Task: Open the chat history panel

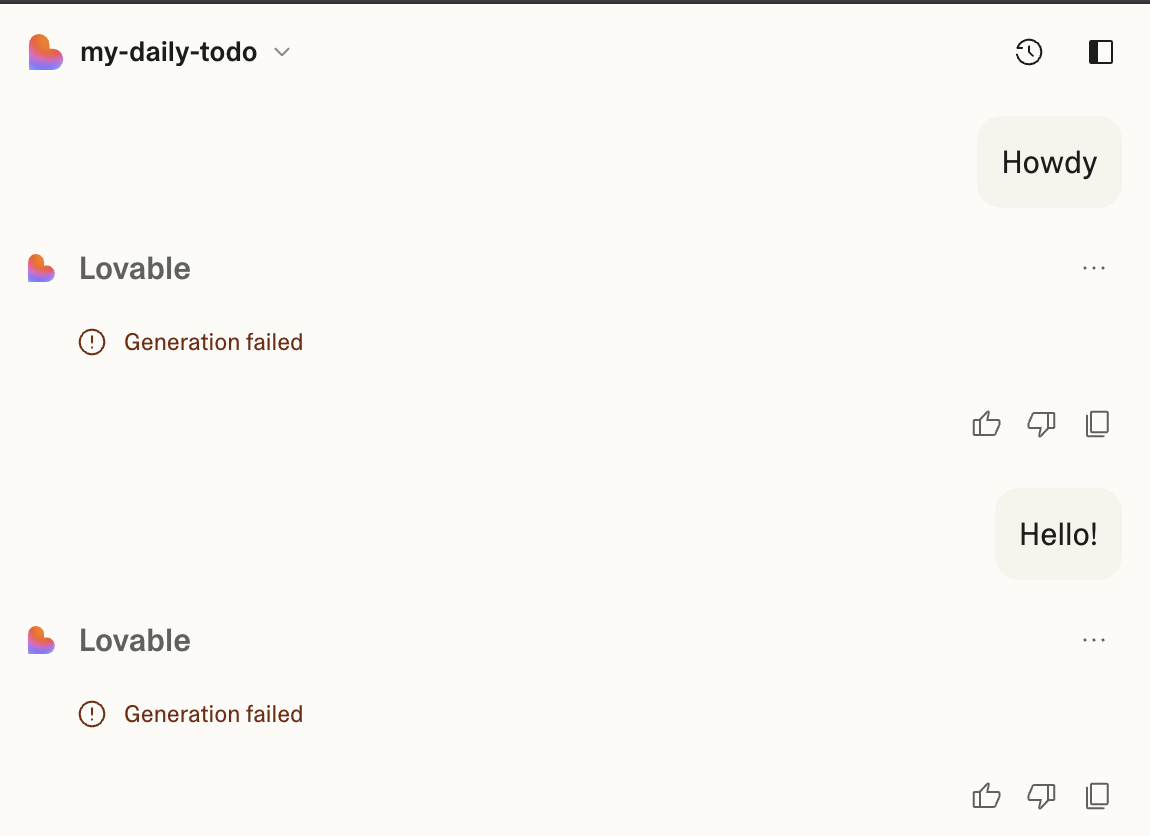Action: 1029,52
